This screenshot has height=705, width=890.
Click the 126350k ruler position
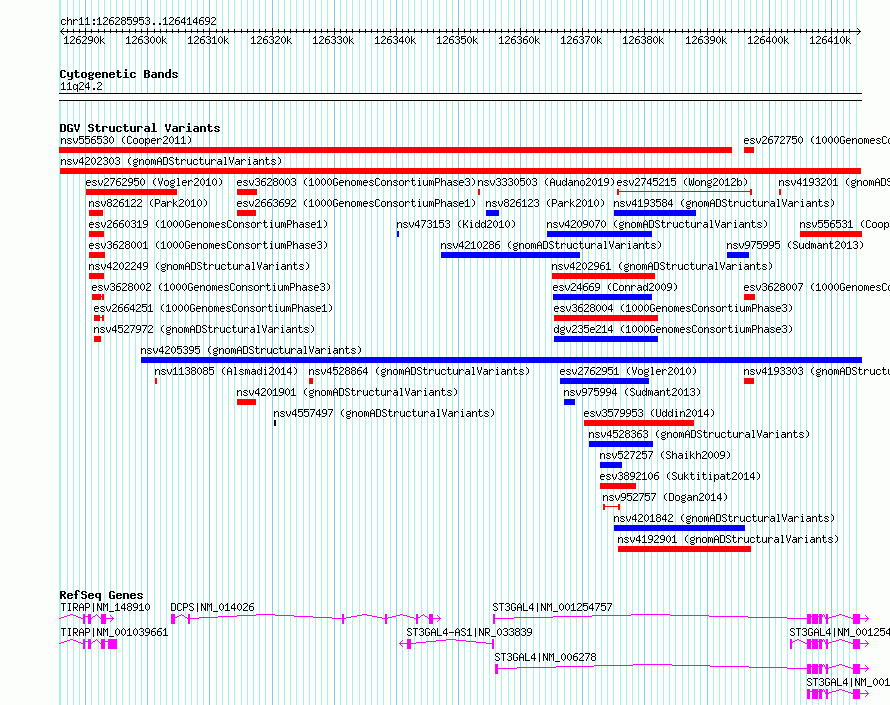click(457, 40)
